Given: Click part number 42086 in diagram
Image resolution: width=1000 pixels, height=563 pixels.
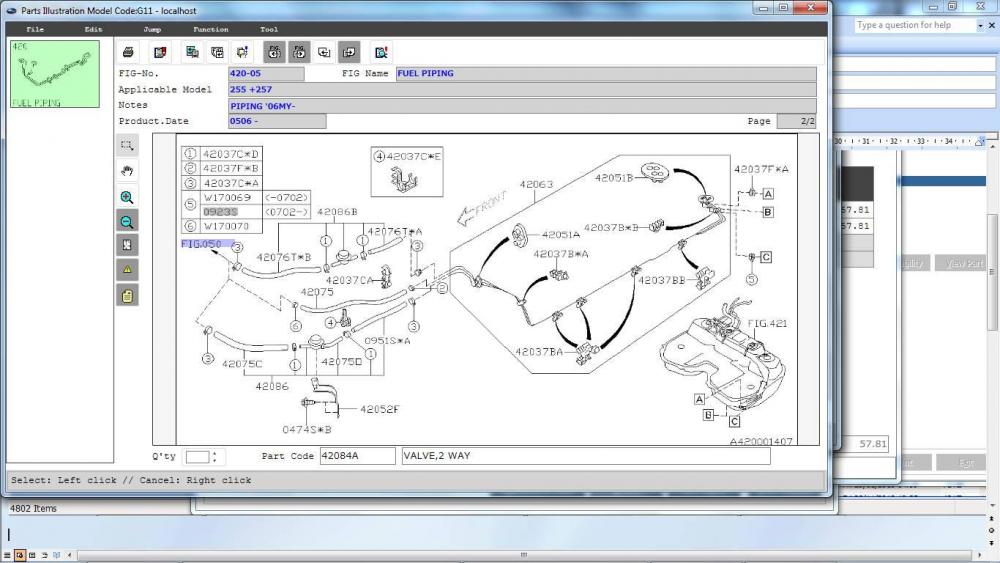Looking at the screenshot, I should [272, 386].
